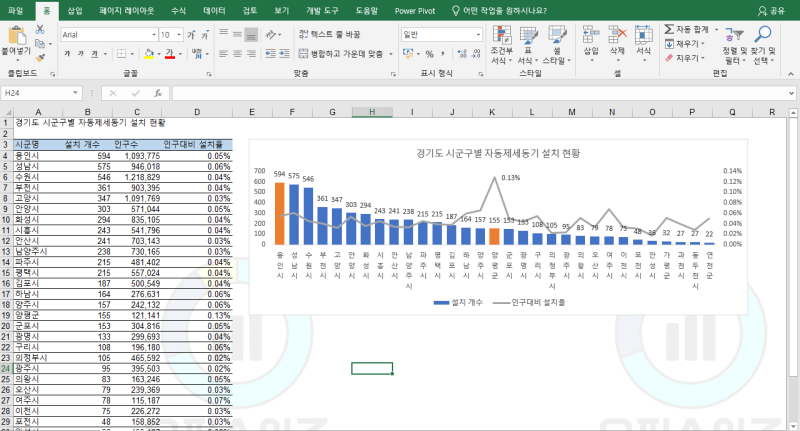
Task: Open number format 일반 dropdown
Action: coord(478,35)
